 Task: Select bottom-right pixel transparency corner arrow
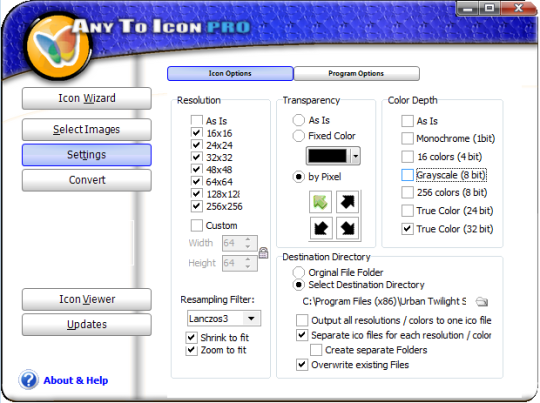pos(347,228)
